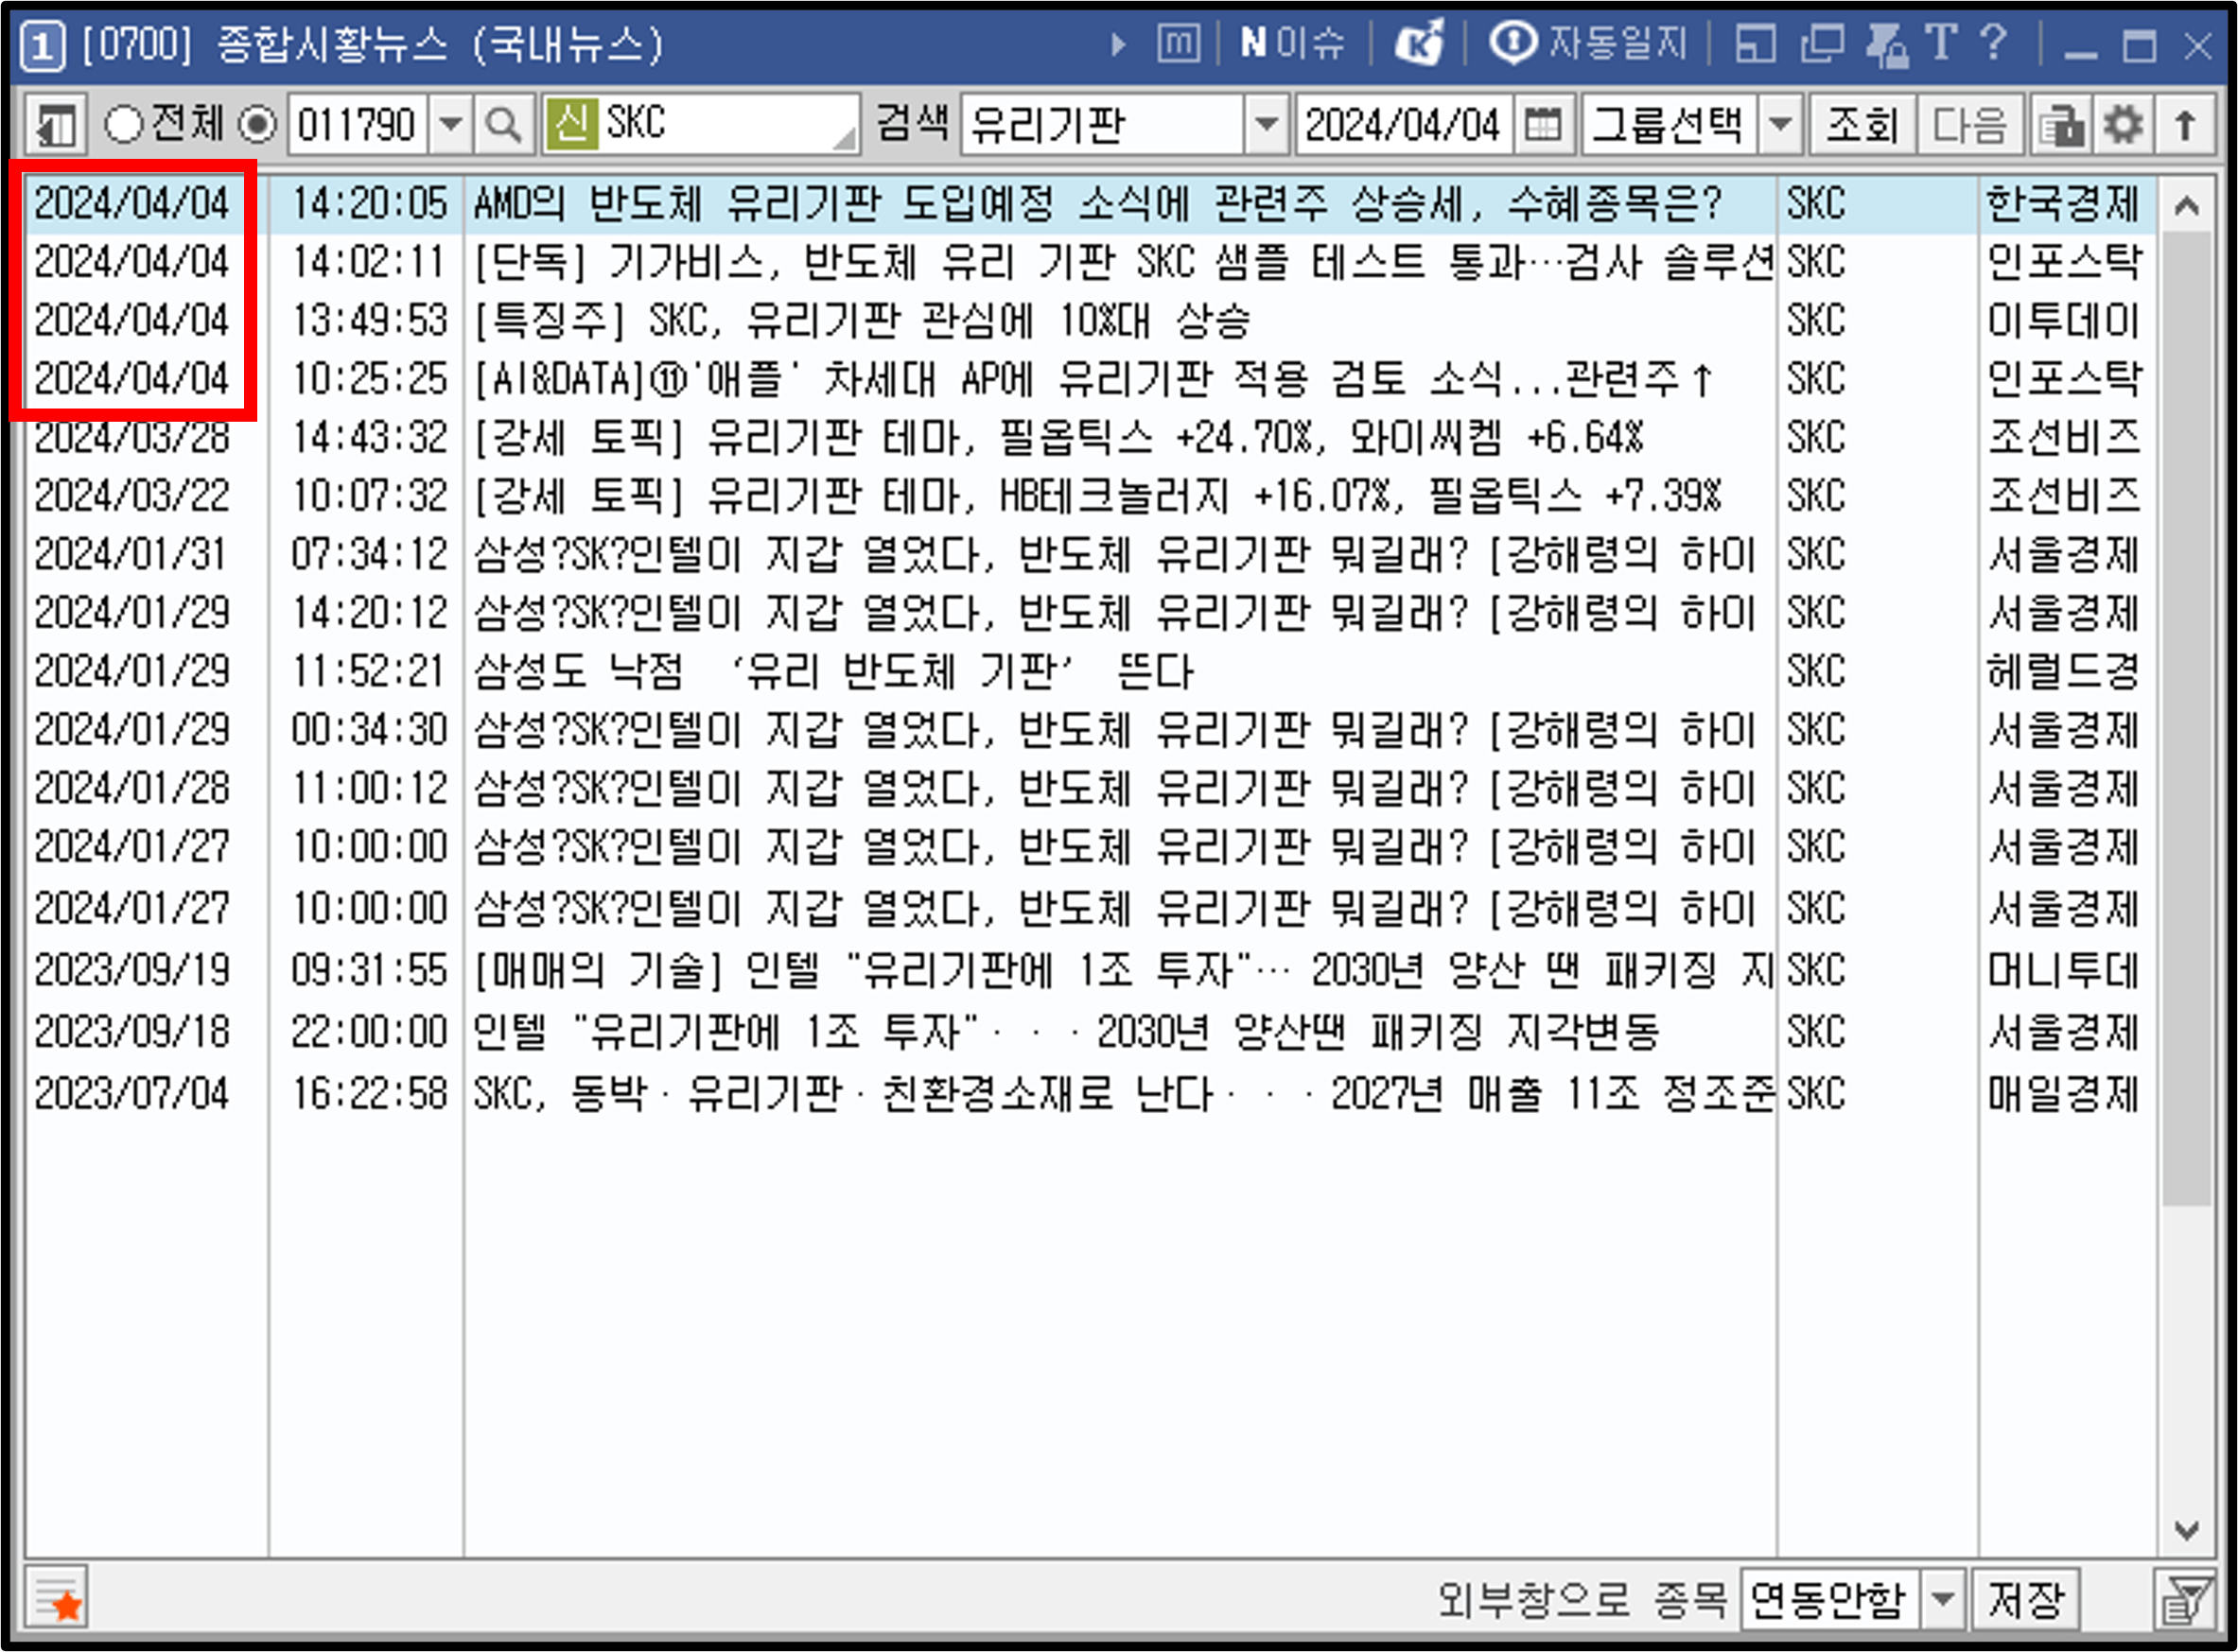Click the T font size icon in title bar
Screen dimensions: 2238x1652
tap(1941, 44)
